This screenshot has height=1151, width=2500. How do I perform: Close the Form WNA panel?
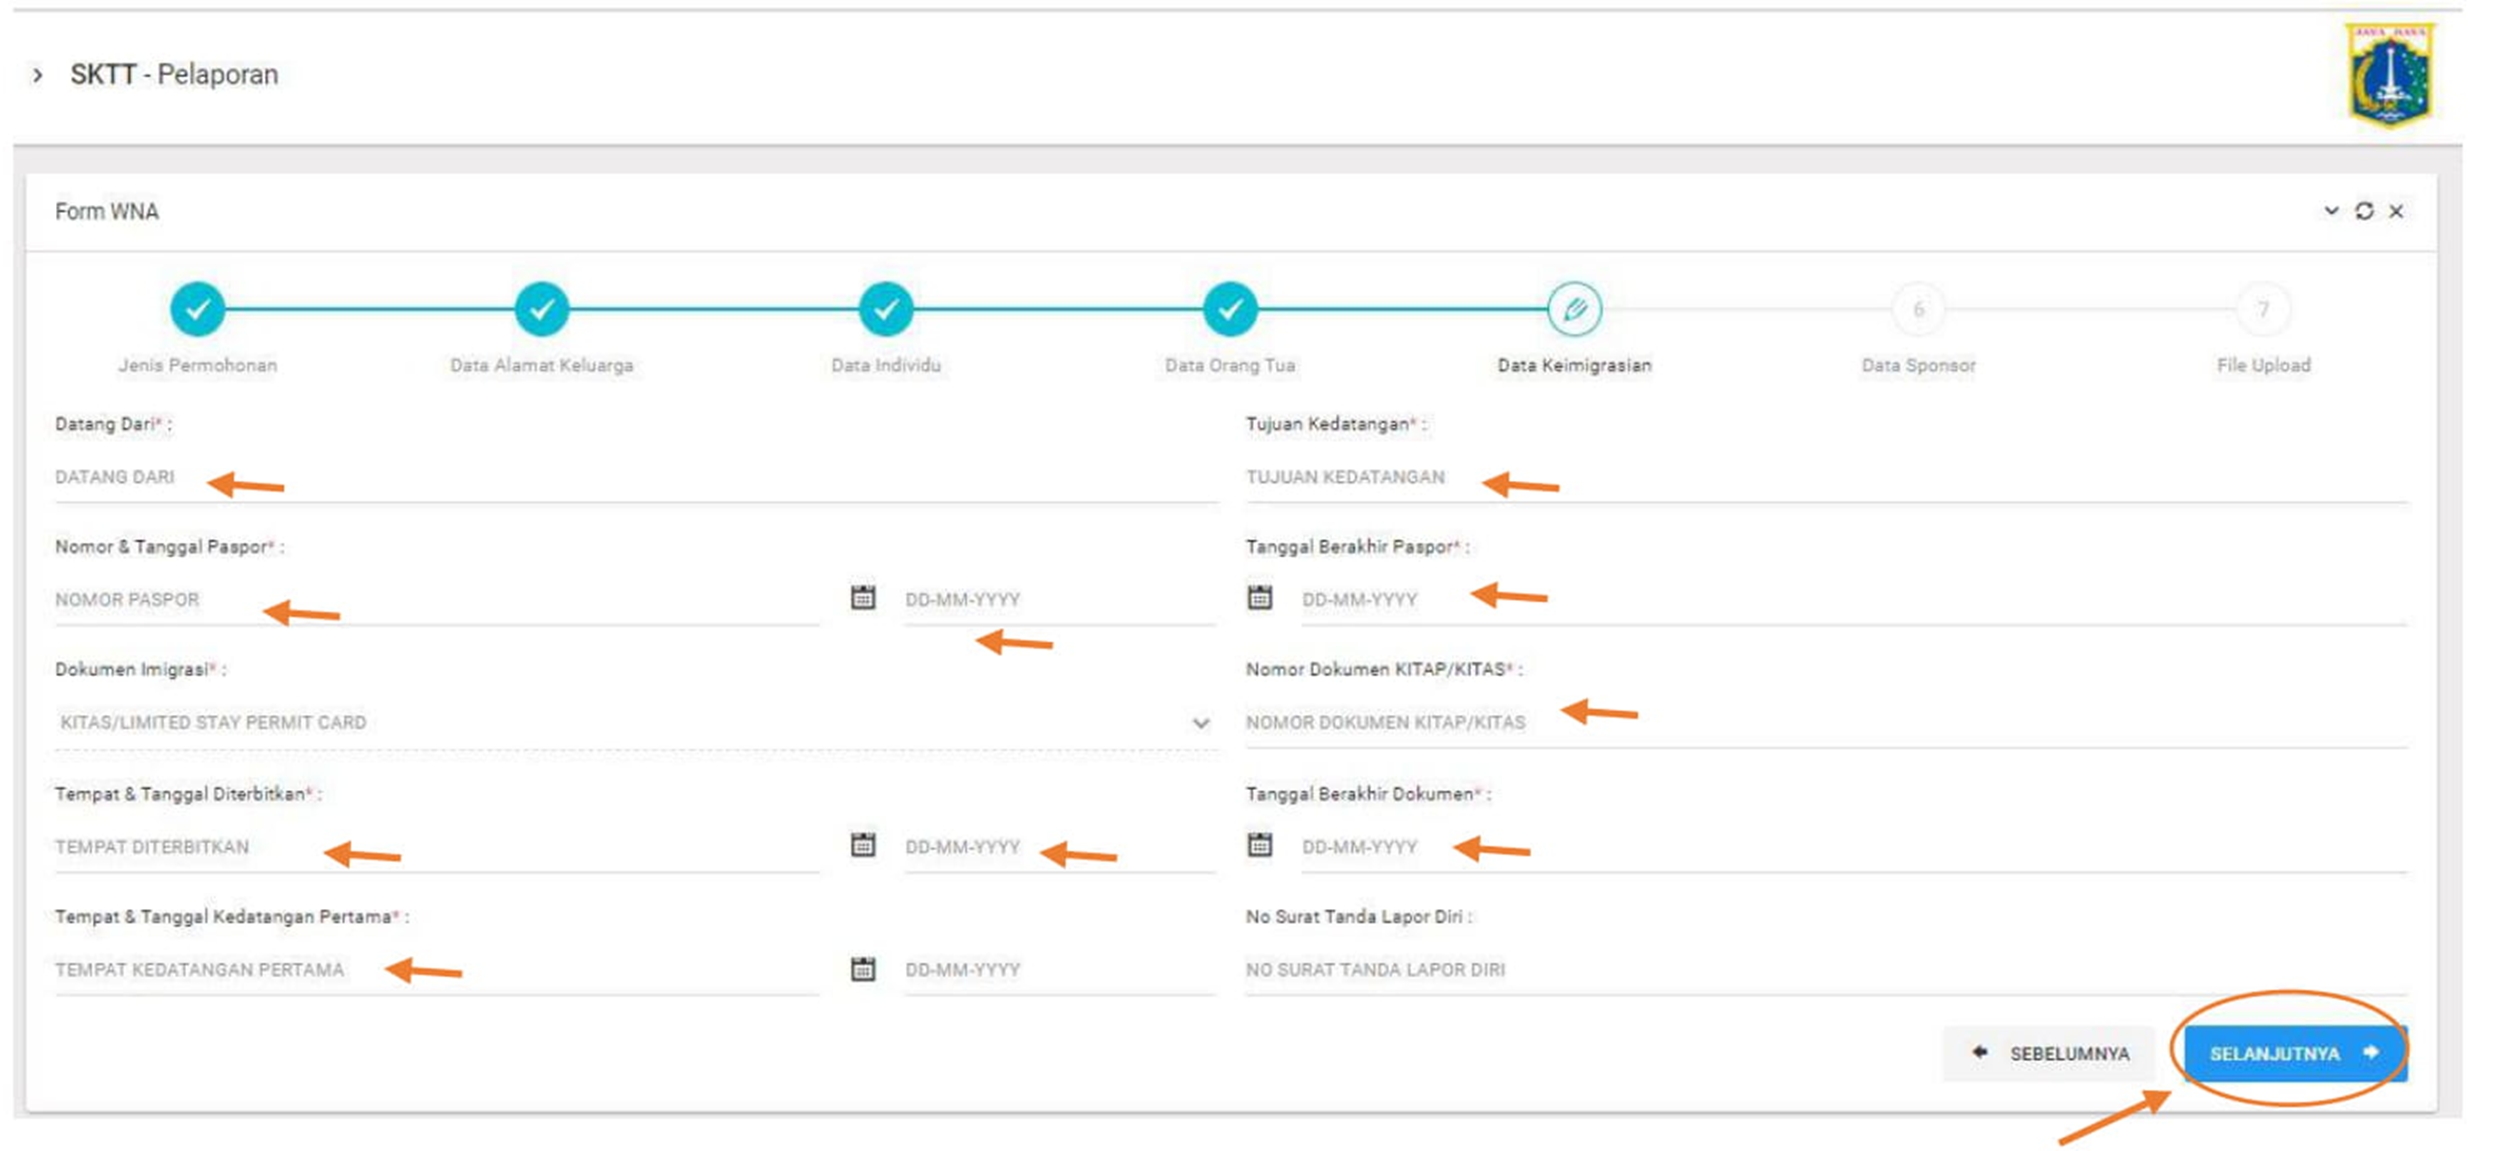(2396, 211)
